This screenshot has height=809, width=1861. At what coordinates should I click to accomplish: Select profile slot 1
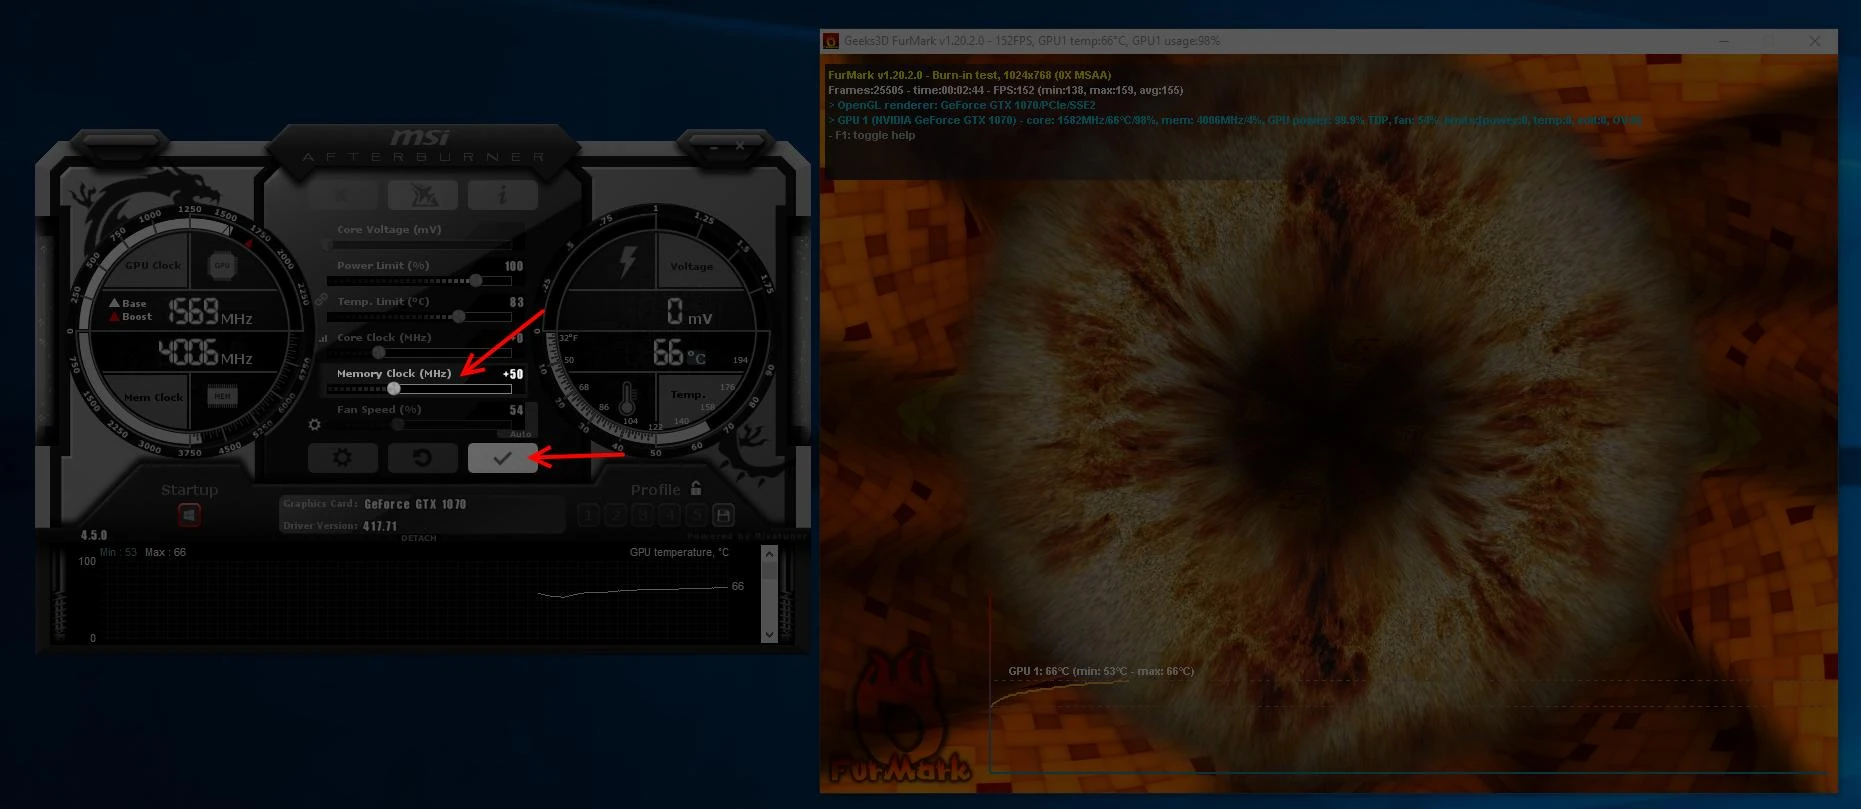(589, 515)
